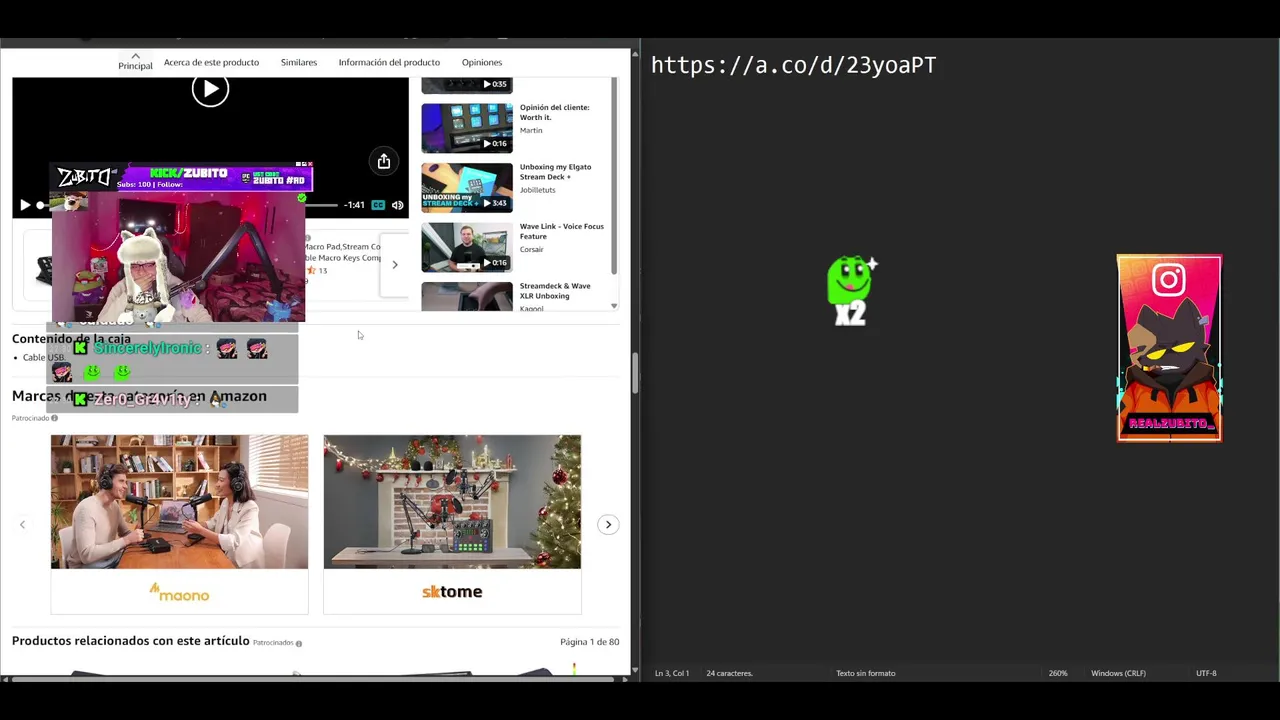
Task: Click Patrocinados info near Productos relacionados
Action: pos(298,643)
